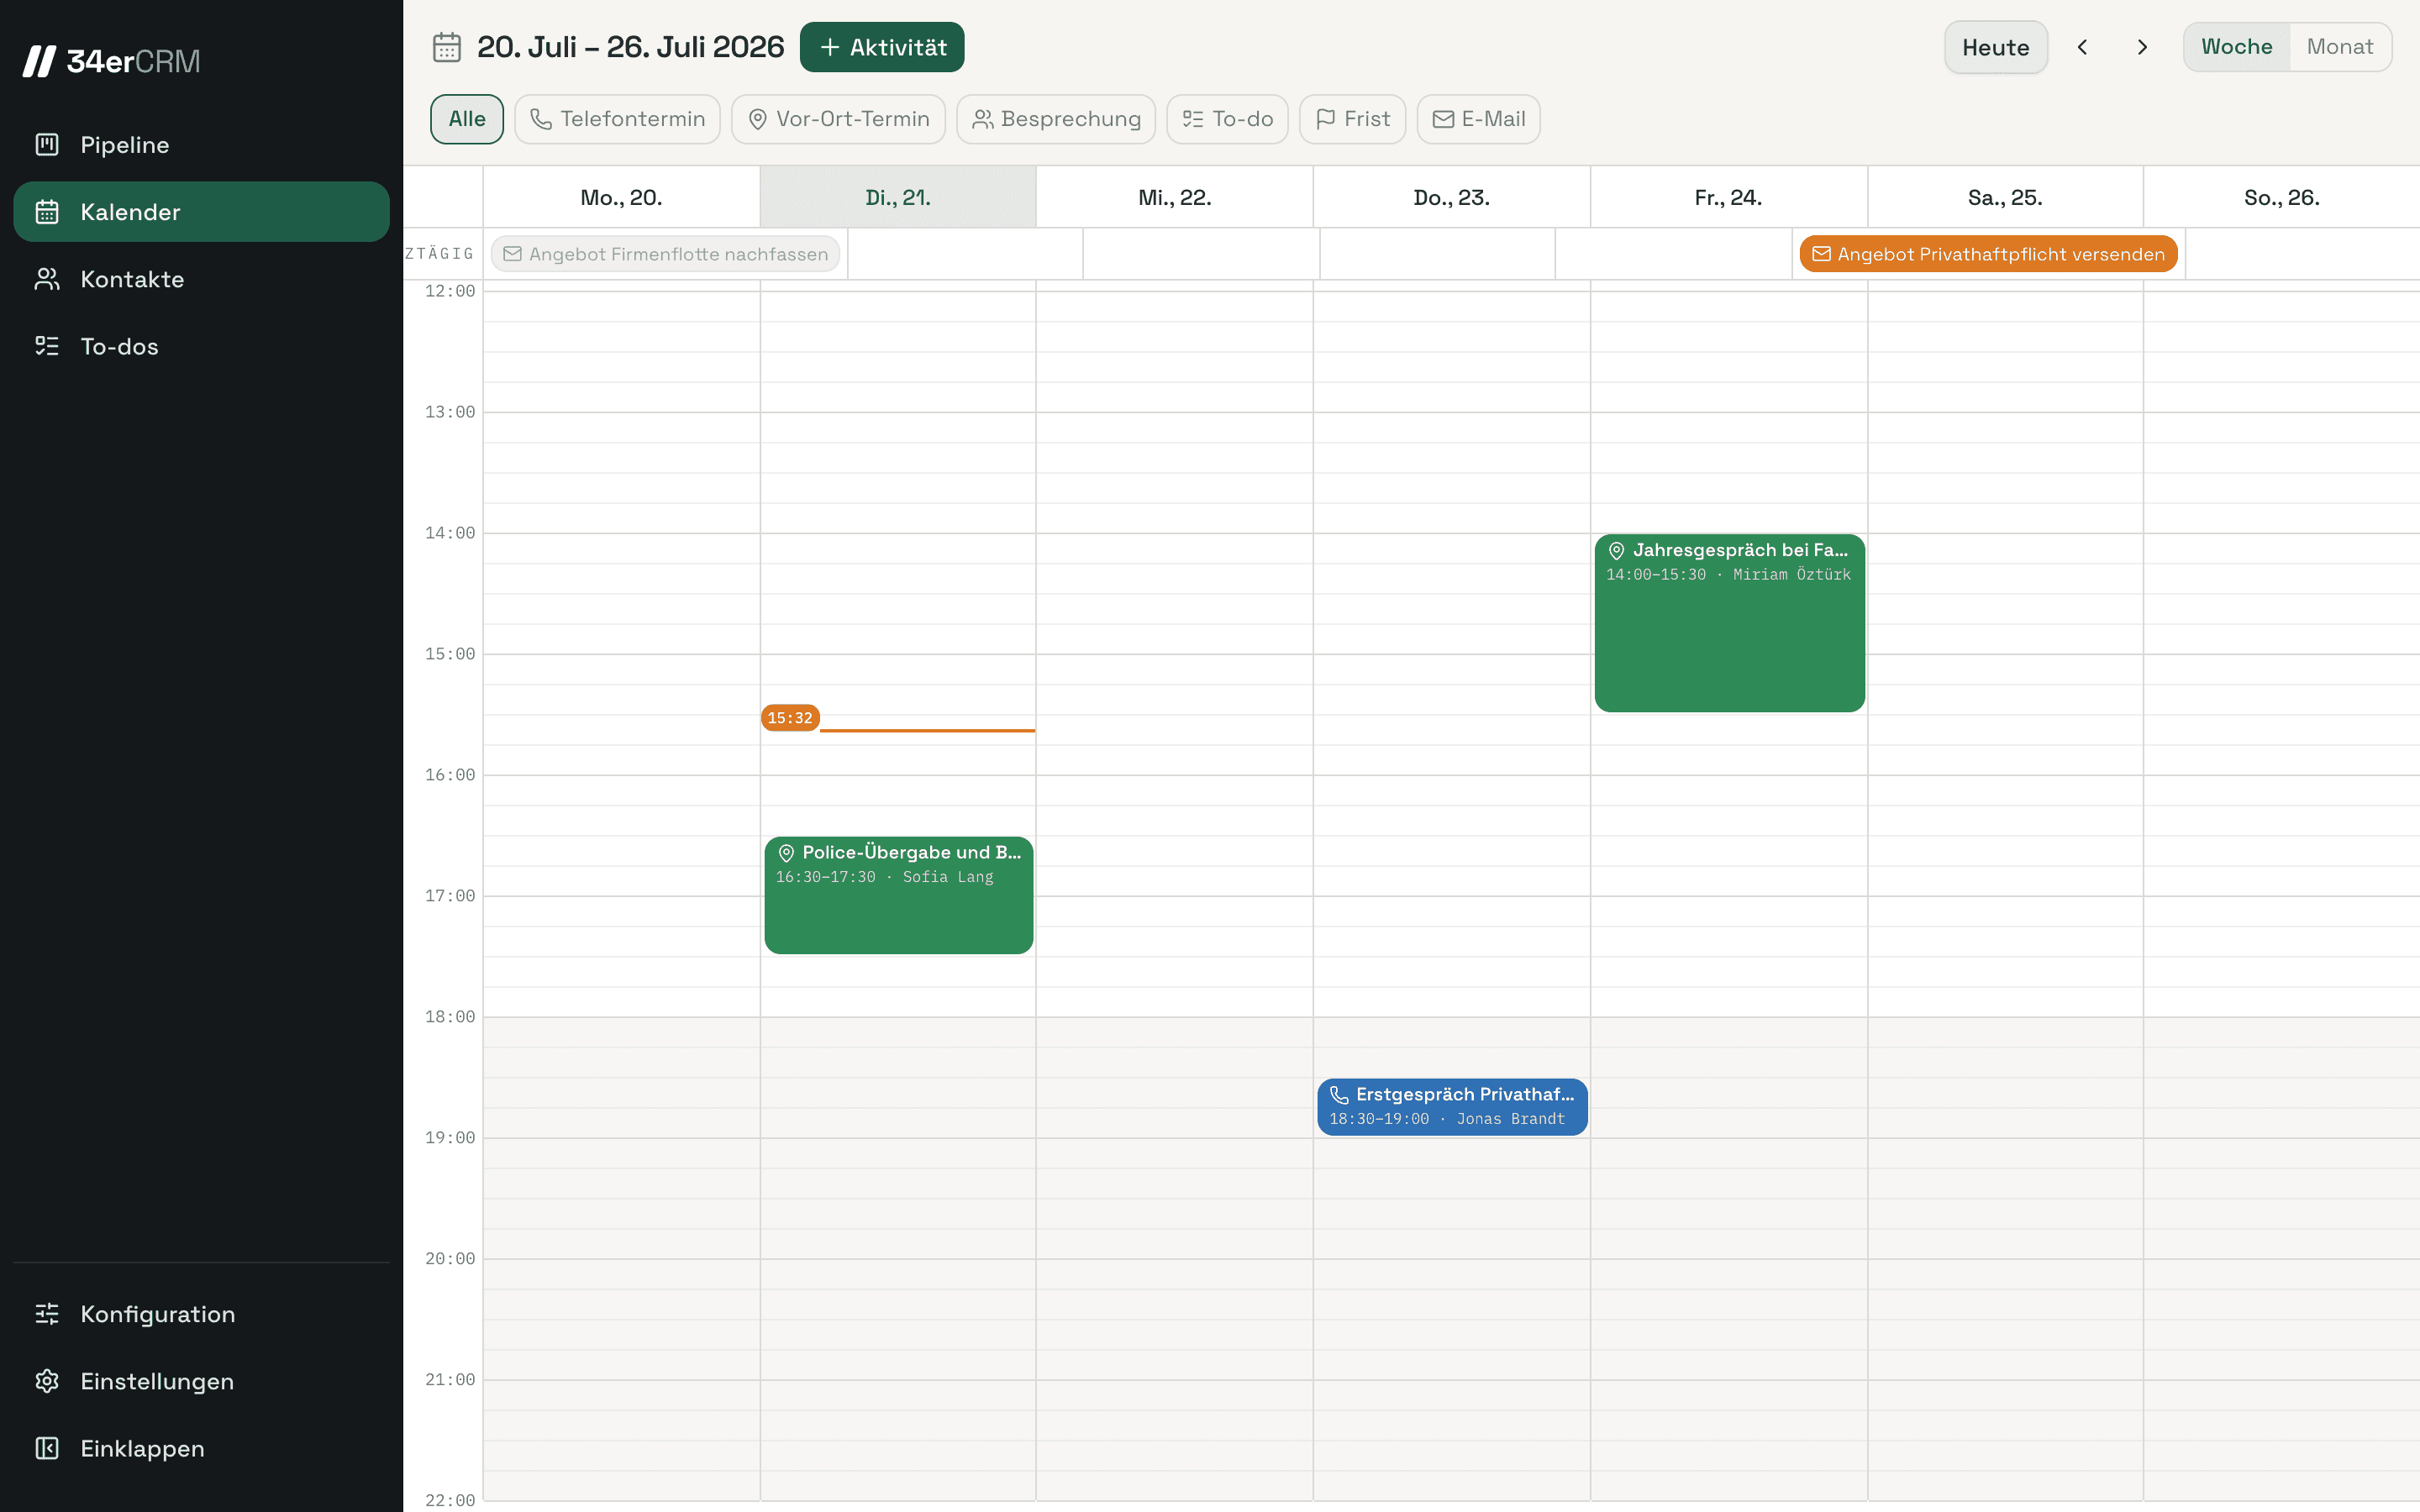Click the 14:00 time label
Screen dimensions: 2420x1512
pyautogui.click(x=450, y=533)
